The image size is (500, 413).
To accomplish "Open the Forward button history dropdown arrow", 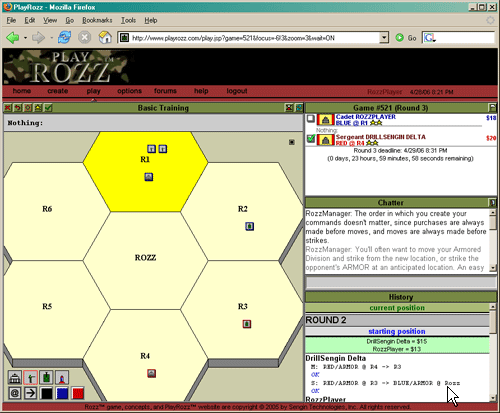I will [51, 38].
